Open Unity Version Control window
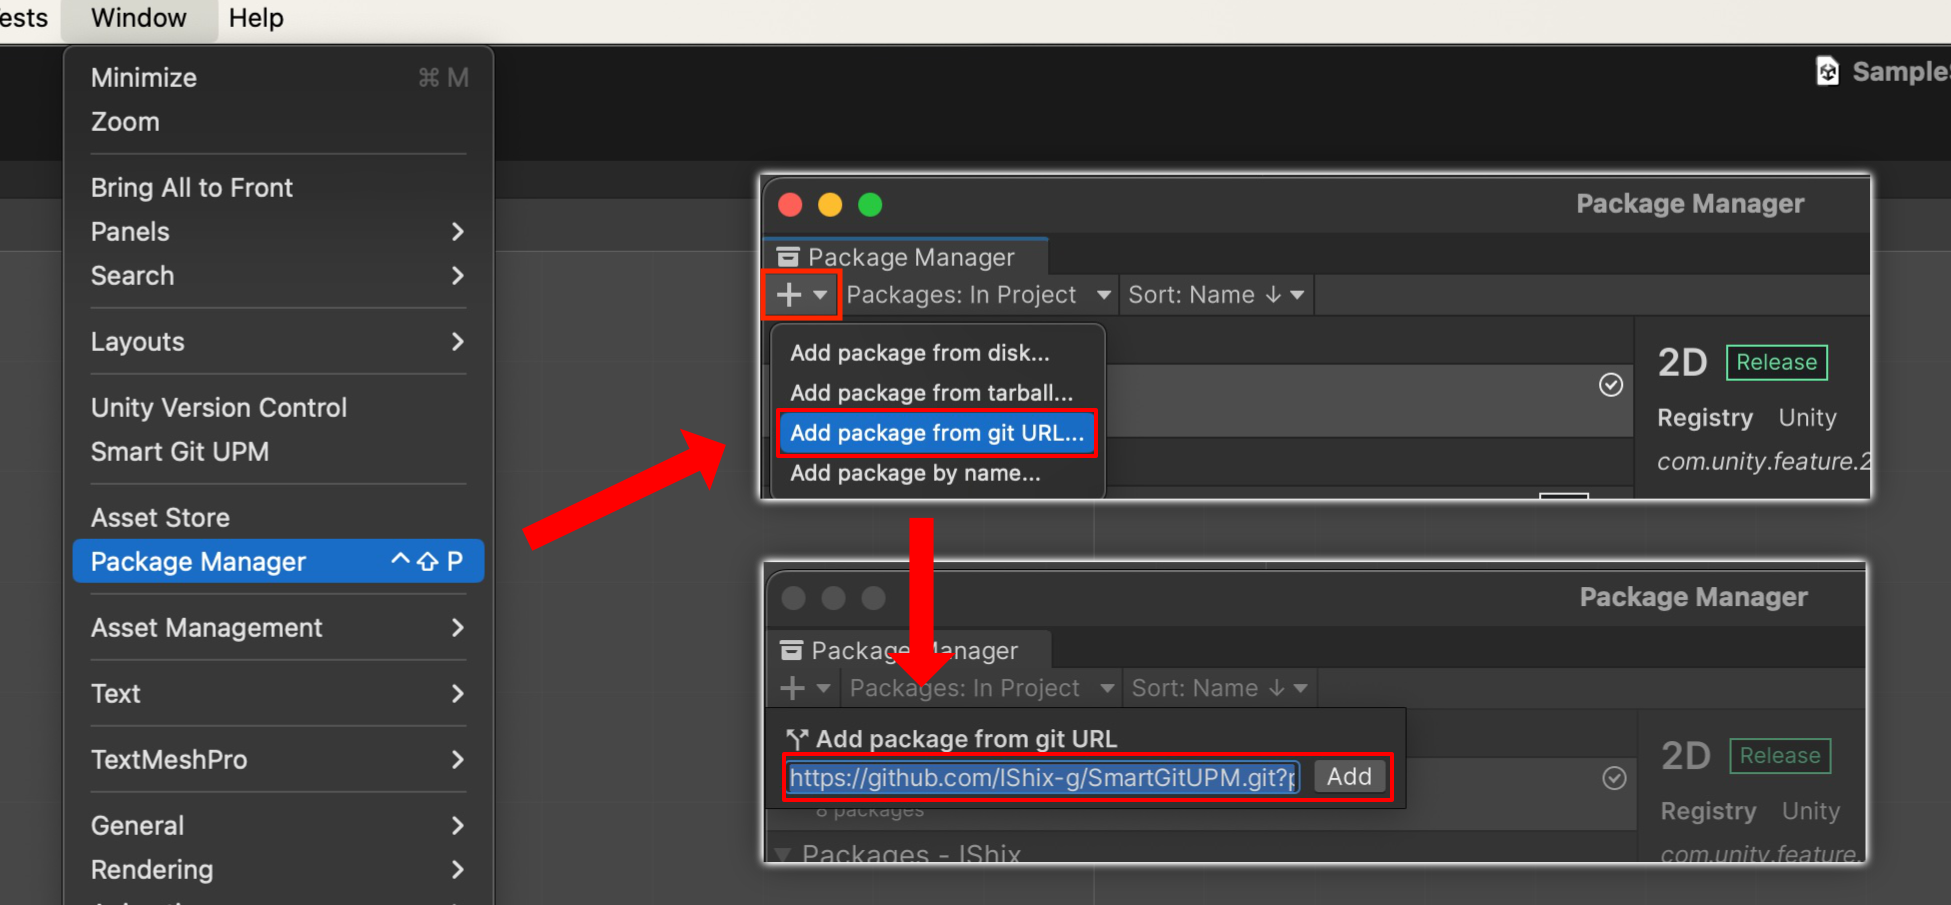The height and width of the screenshot is (905, 1951). click(279, 407)
